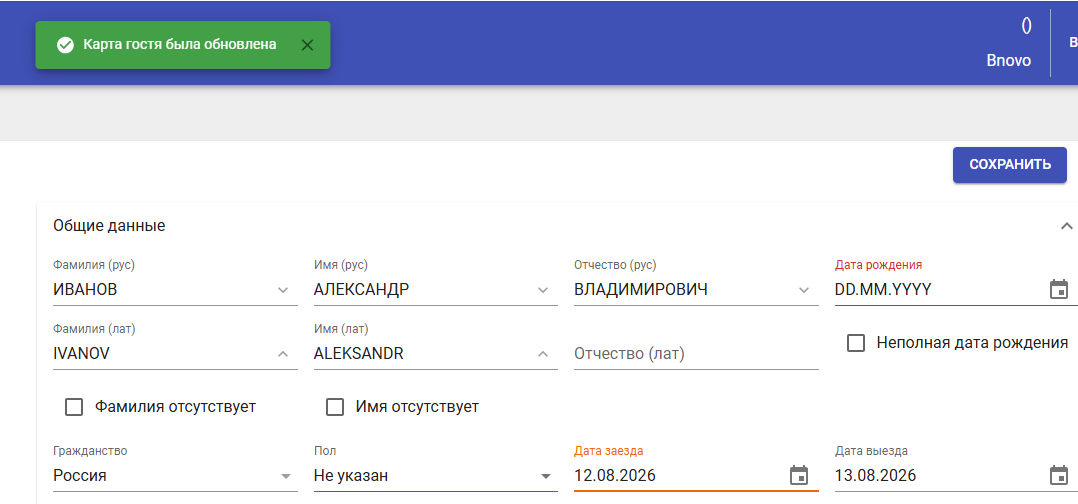Collapse the Имя (лат) ALEKSANDR arrow
Screen dimensions: 1078x504
tap(542, 354)
